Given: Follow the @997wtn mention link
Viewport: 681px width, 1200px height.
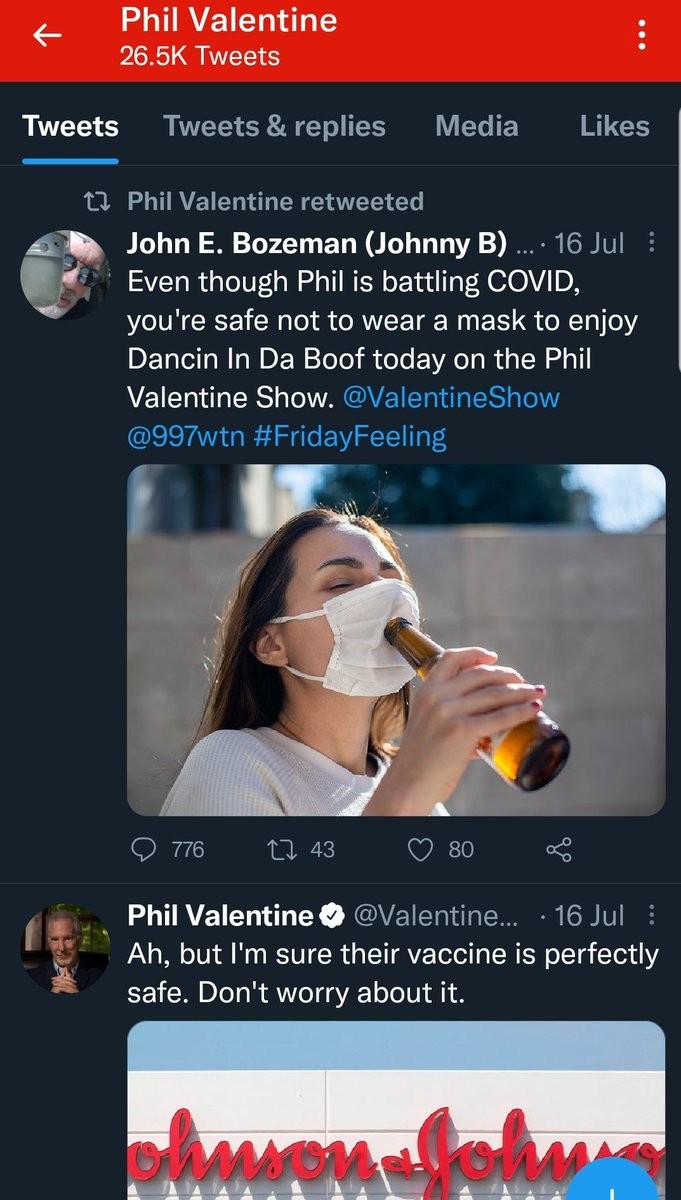Looking at the screenshot, I should (x=186, y=436).
